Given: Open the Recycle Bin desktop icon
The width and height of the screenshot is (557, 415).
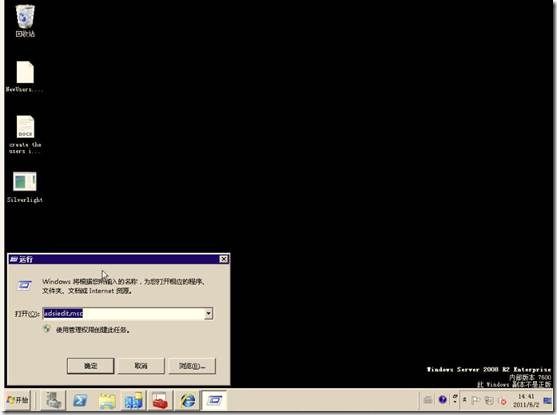Looking at the screenshot, I should [25, 21].
